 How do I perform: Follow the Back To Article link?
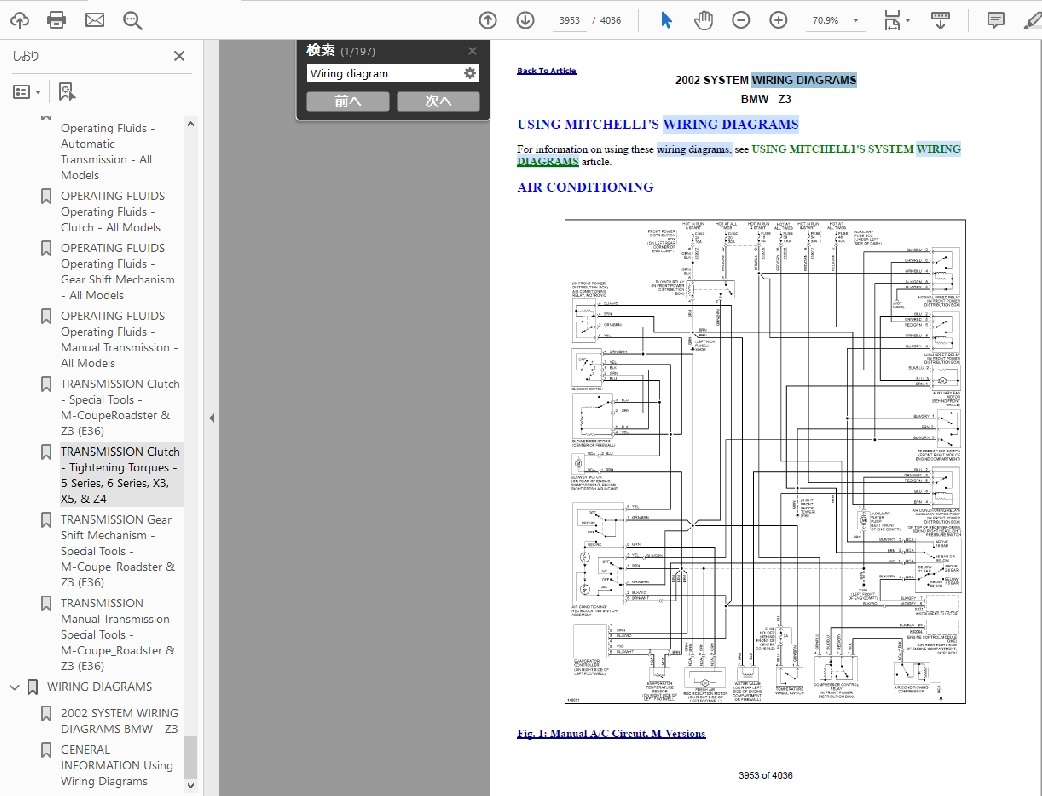546,71
